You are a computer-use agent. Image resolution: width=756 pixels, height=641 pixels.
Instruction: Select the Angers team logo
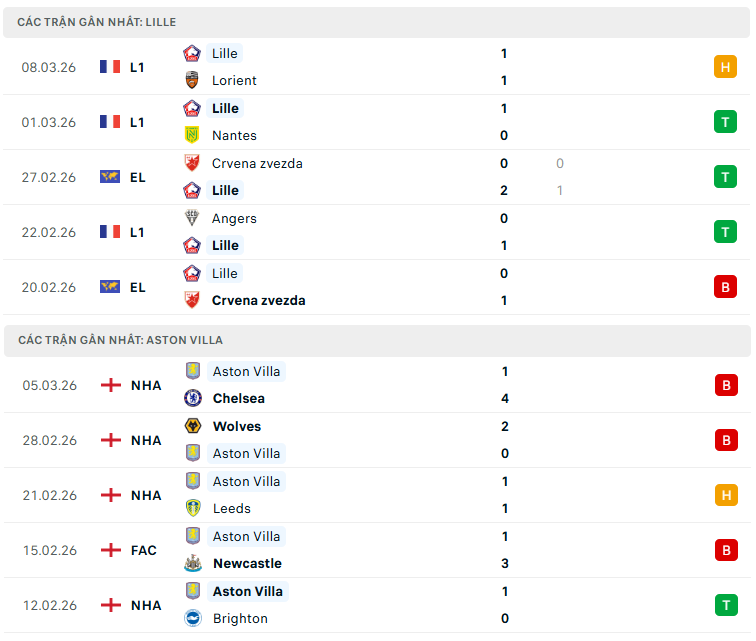[192, 218]
